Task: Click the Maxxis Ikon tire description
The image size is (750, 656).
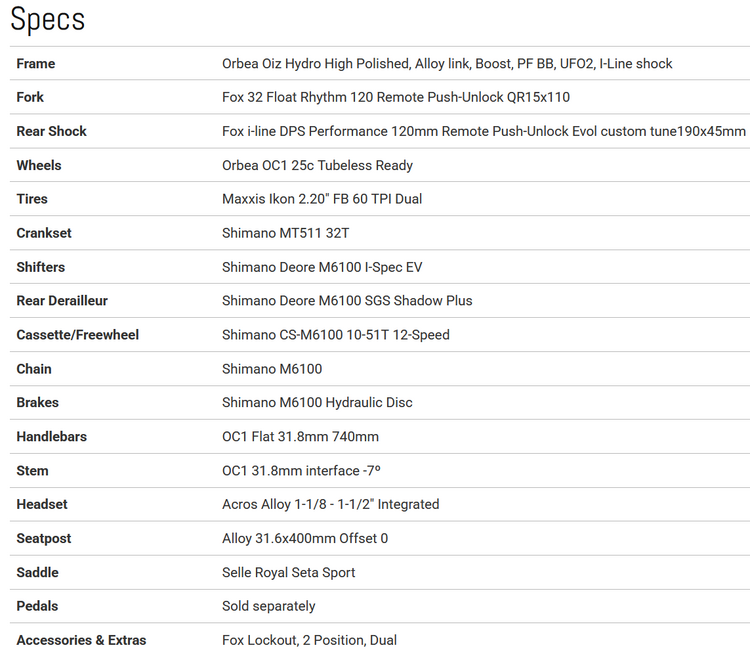Action: pyautogui.click(x=322, y=199)
